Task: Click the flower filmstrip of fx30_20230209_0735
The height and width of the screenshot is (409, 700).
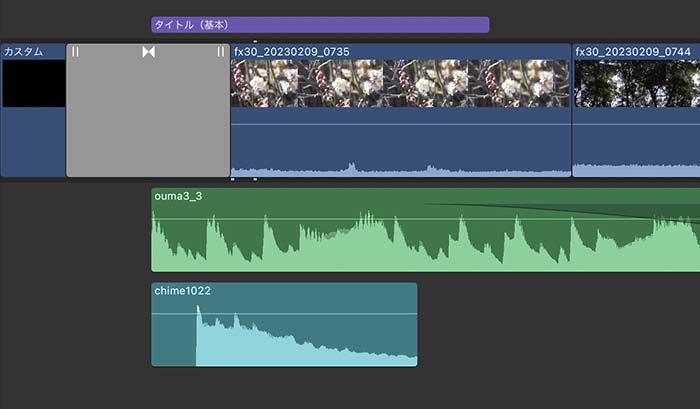Action: tap(400, 83)
